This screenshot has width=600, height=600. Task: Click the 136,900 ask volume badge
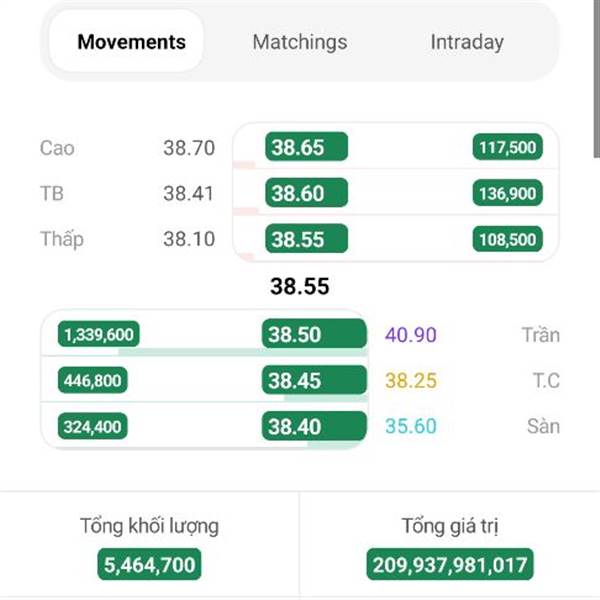tap(507, 193)
